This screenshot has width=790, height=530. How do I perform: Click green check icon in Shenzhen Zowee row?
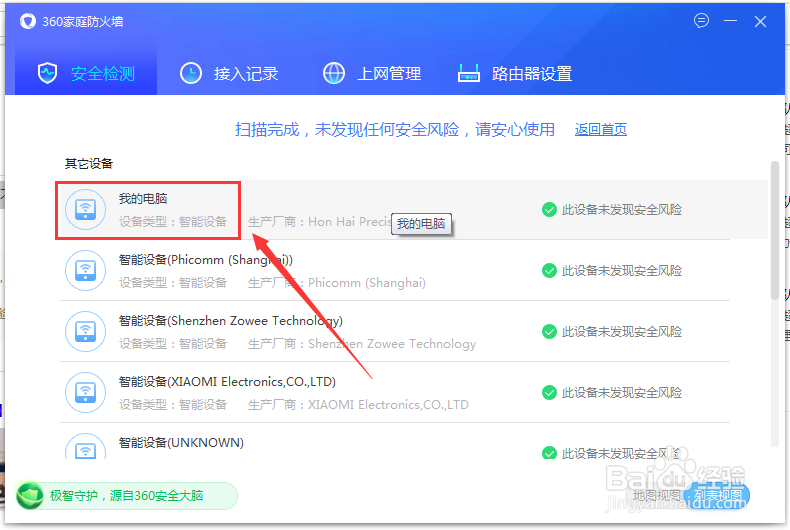click(549, 332)
